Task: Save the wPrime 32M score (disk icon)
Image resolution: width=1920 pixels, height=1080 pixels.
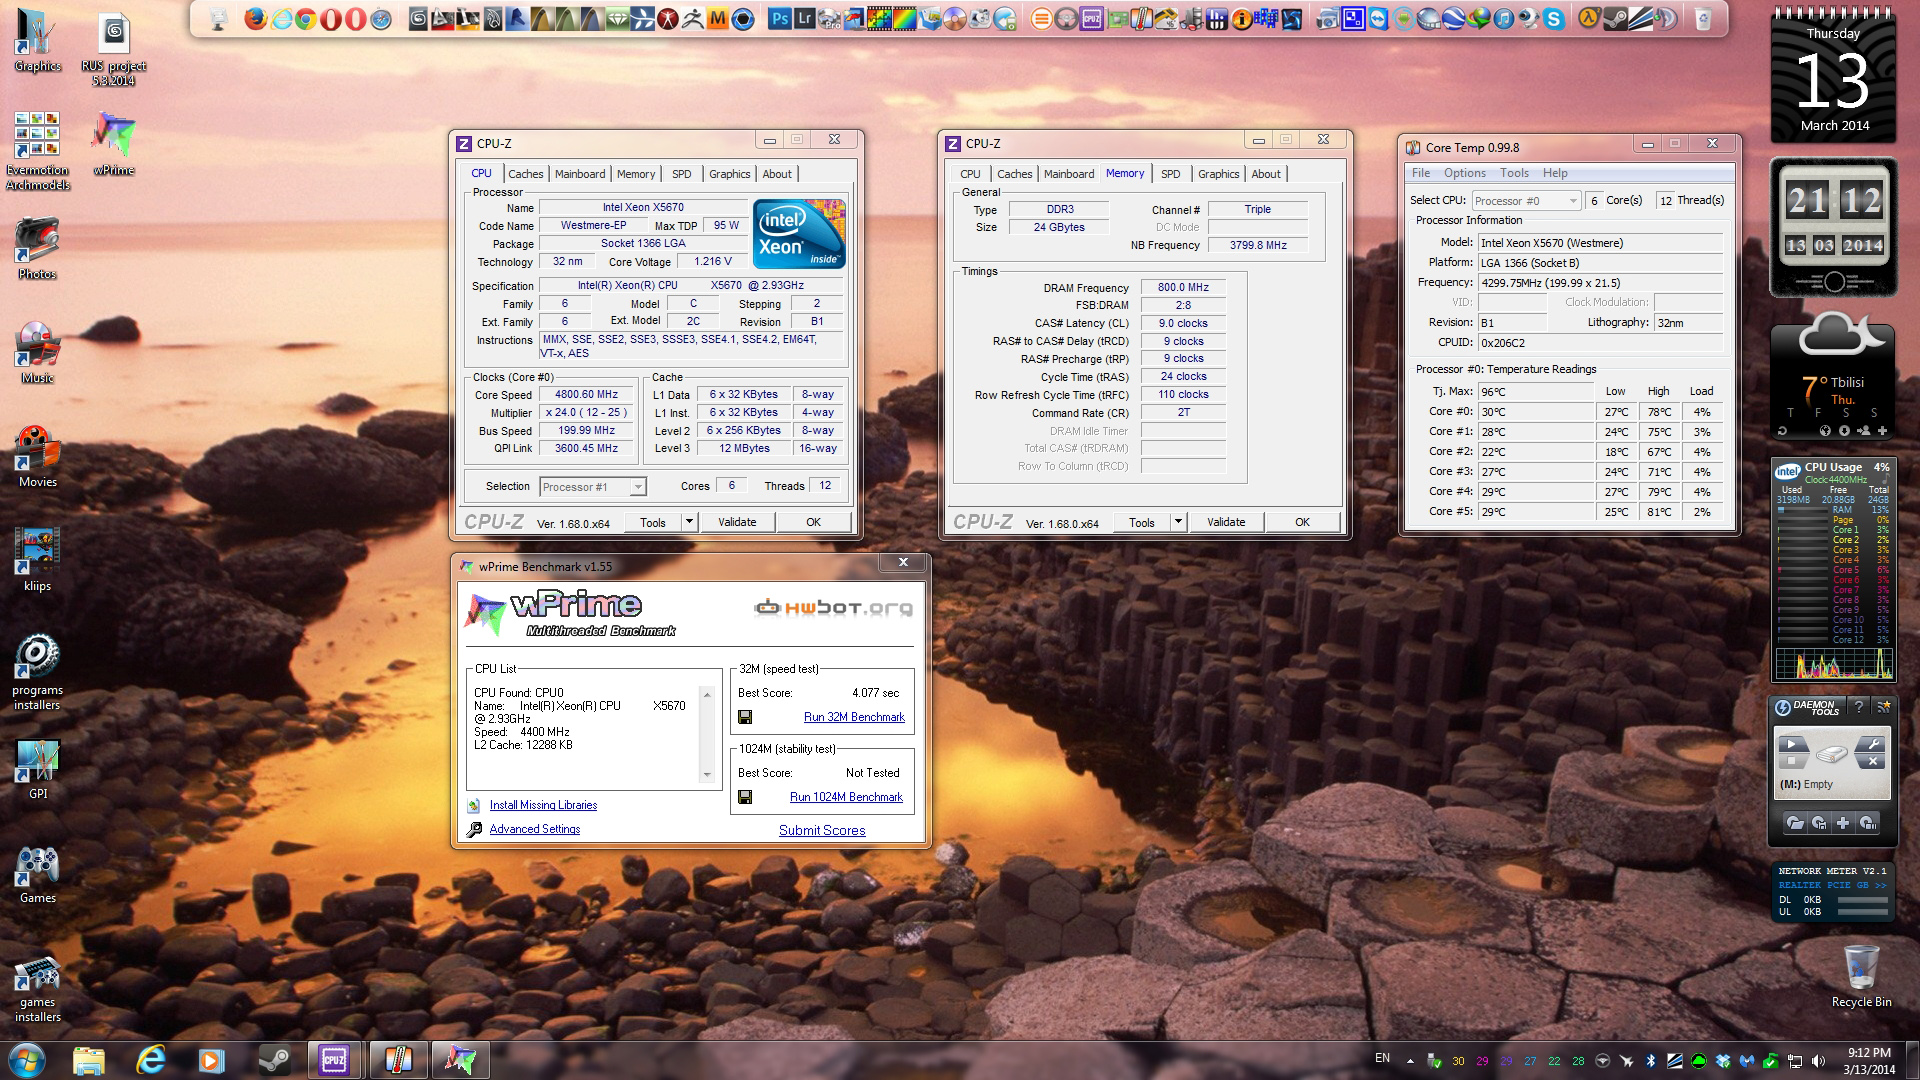Action: click(x=745, y=717)
